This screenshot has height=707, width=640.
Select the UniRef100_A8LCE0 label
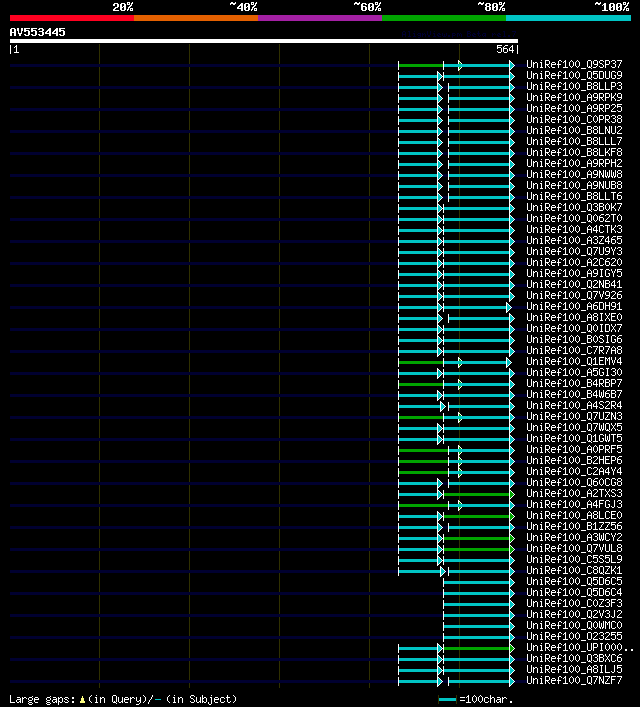click(x=574, y=515)
